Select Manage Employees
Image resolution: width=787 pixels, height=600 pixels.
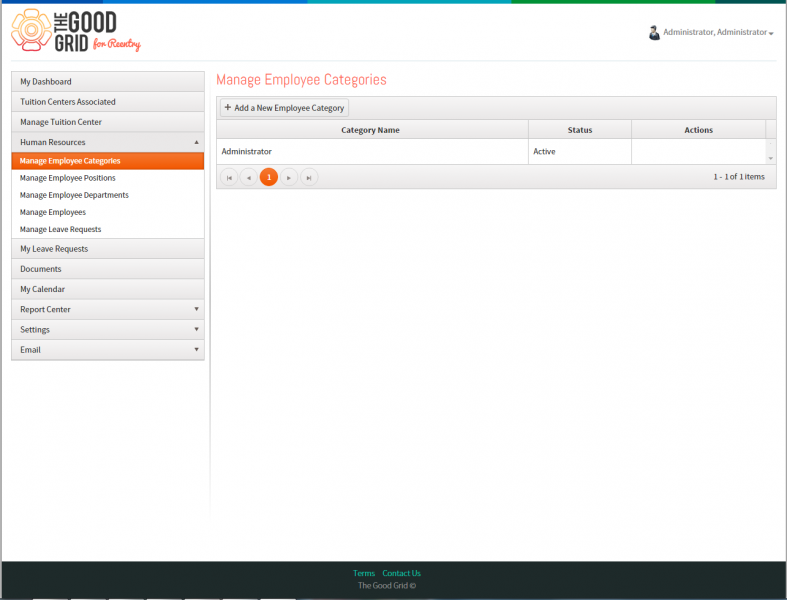pyautogui.click(x=107, y=212)
